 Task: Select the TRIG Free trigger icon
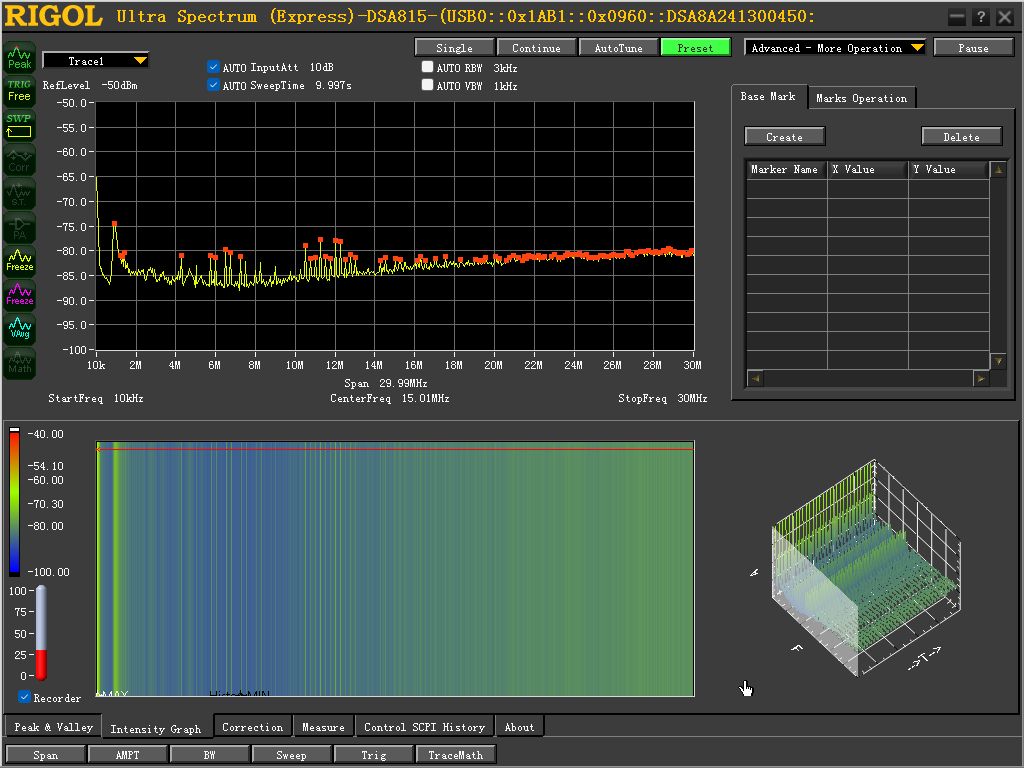tap(20, 91)
